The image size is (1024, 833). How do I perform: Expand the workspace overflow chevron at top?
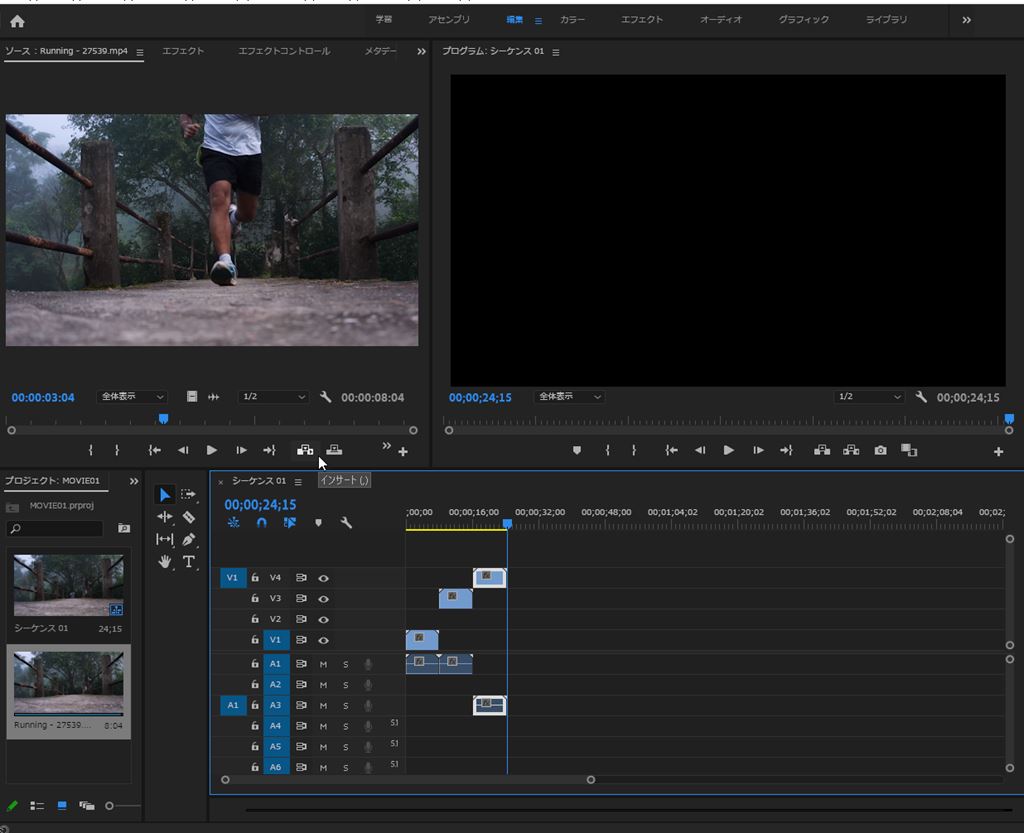(x=966, y=20)
